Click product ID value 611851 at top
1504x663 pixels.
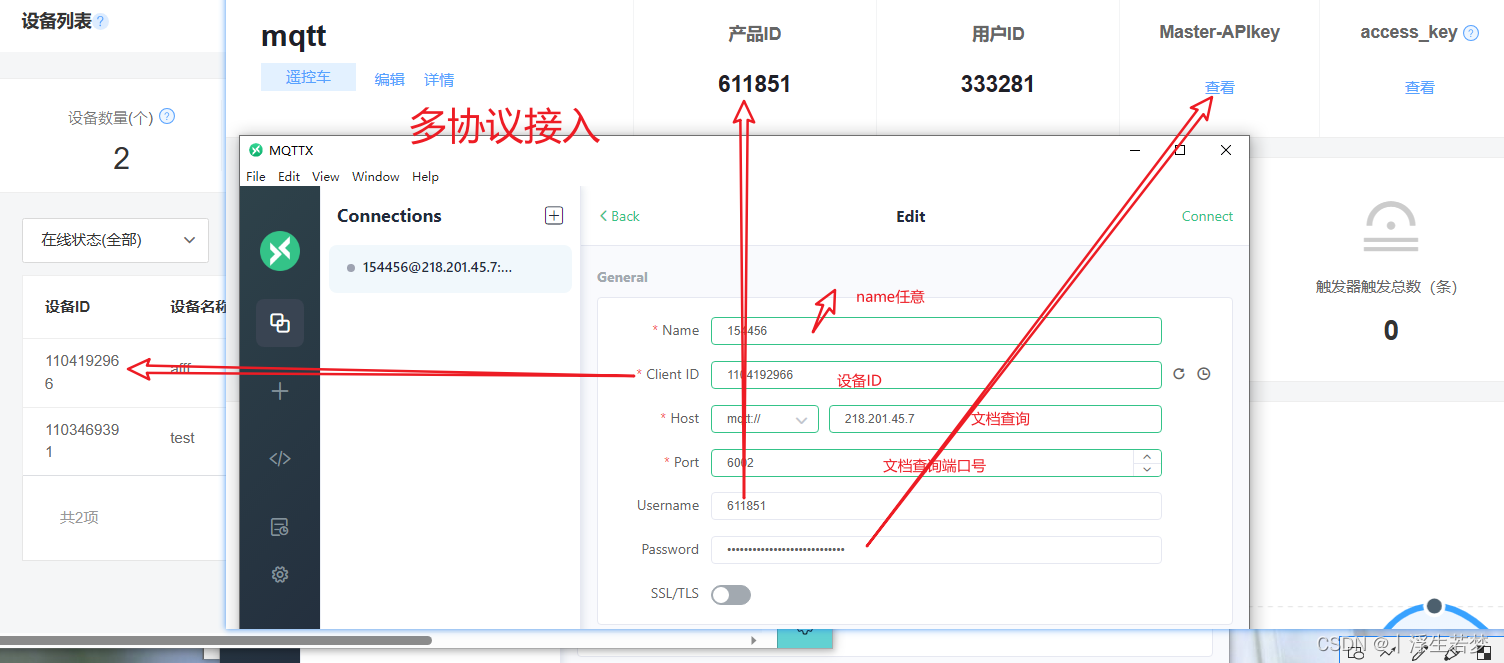pos(754,84)
